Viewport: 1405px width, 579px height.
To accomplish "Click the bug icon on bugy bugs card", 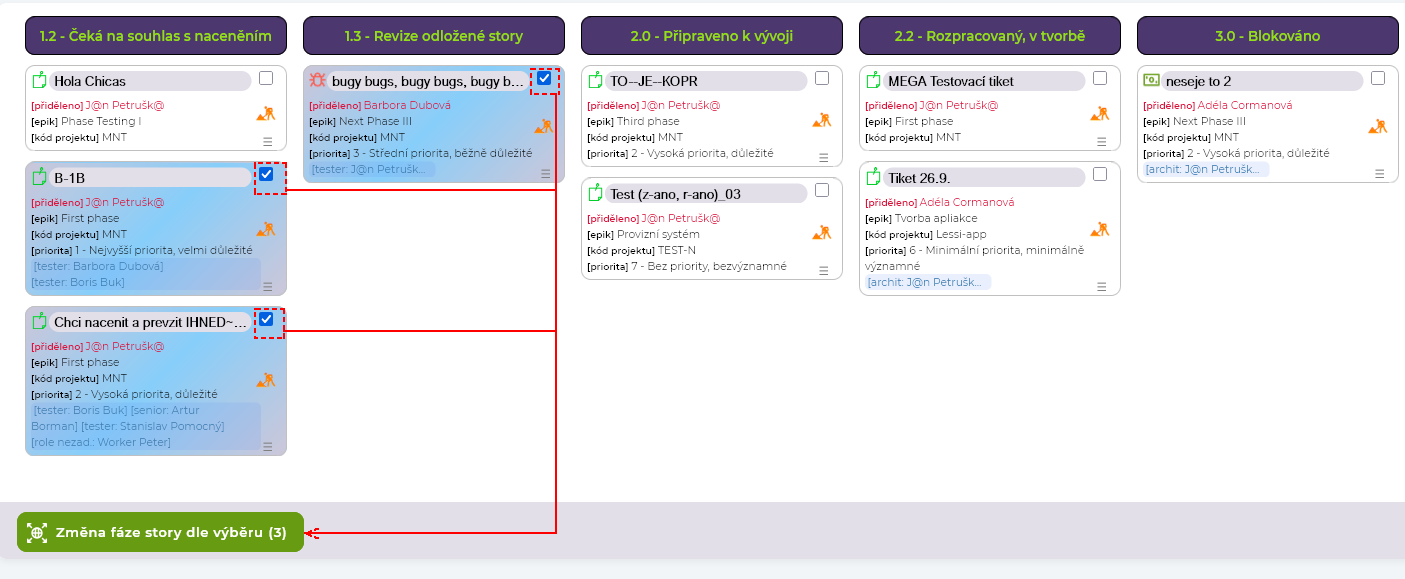I will [317, 81].
